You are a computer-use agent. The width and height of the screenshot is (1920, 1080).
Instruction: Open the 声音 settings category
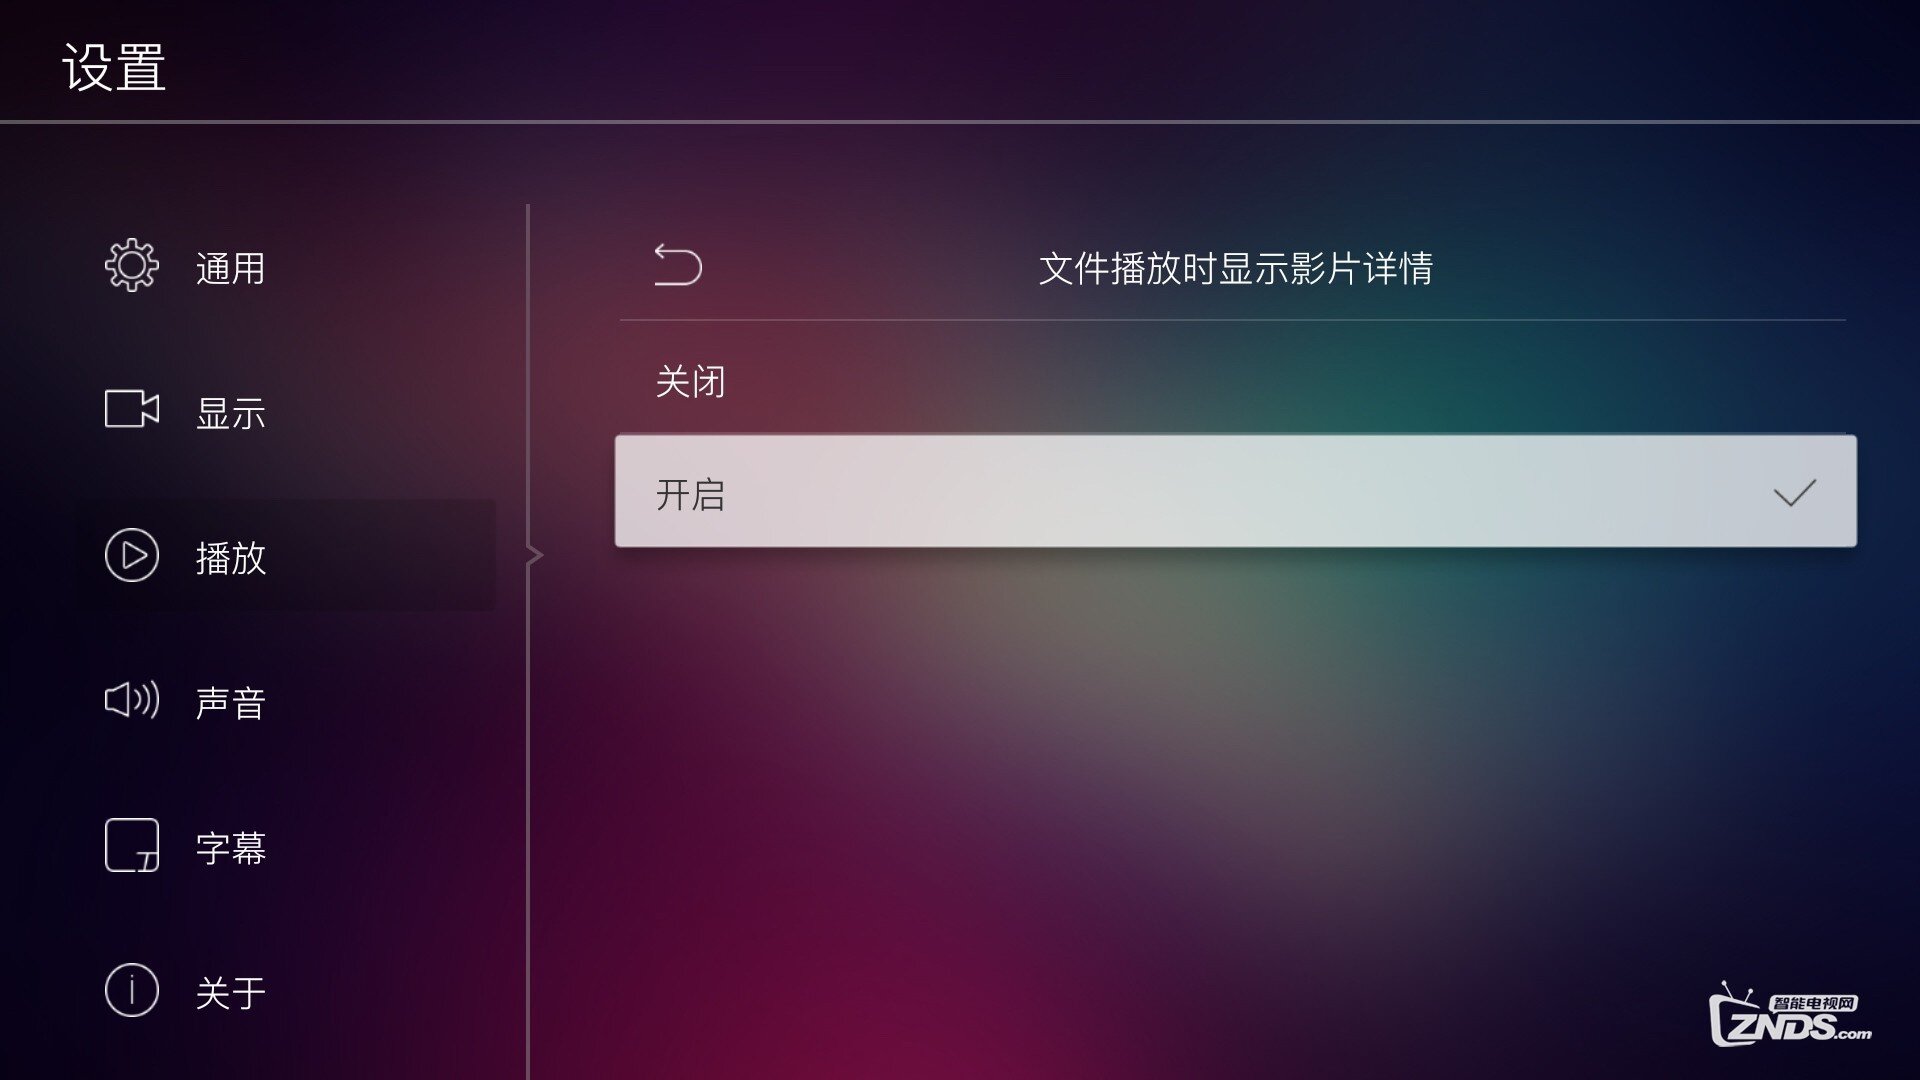(x=231, y=703)
